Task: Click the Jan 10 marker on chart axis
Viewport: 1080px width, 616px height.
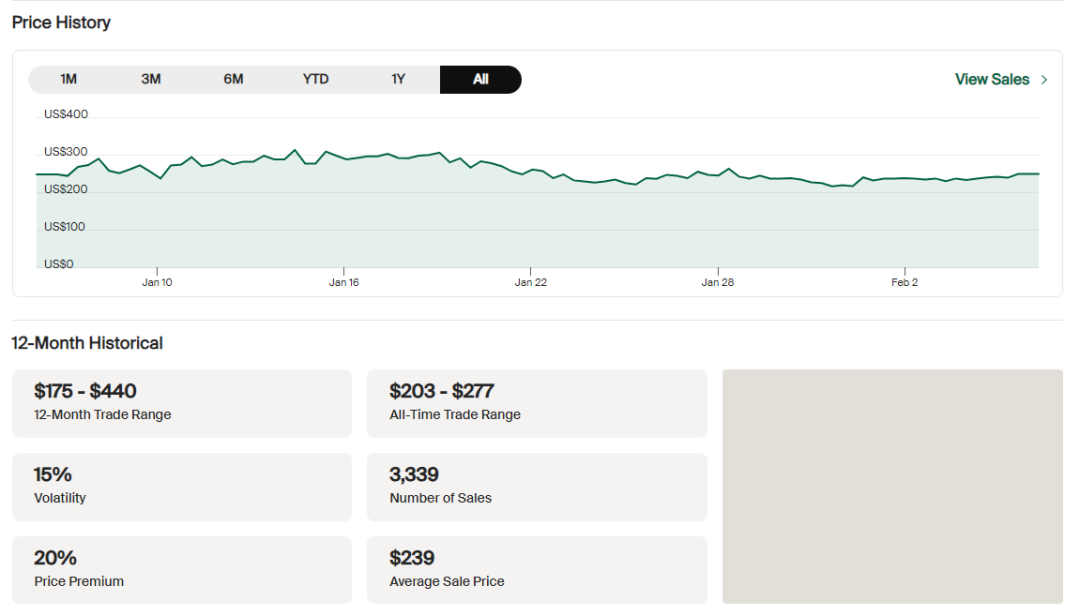Action: [x=157, y=283]
